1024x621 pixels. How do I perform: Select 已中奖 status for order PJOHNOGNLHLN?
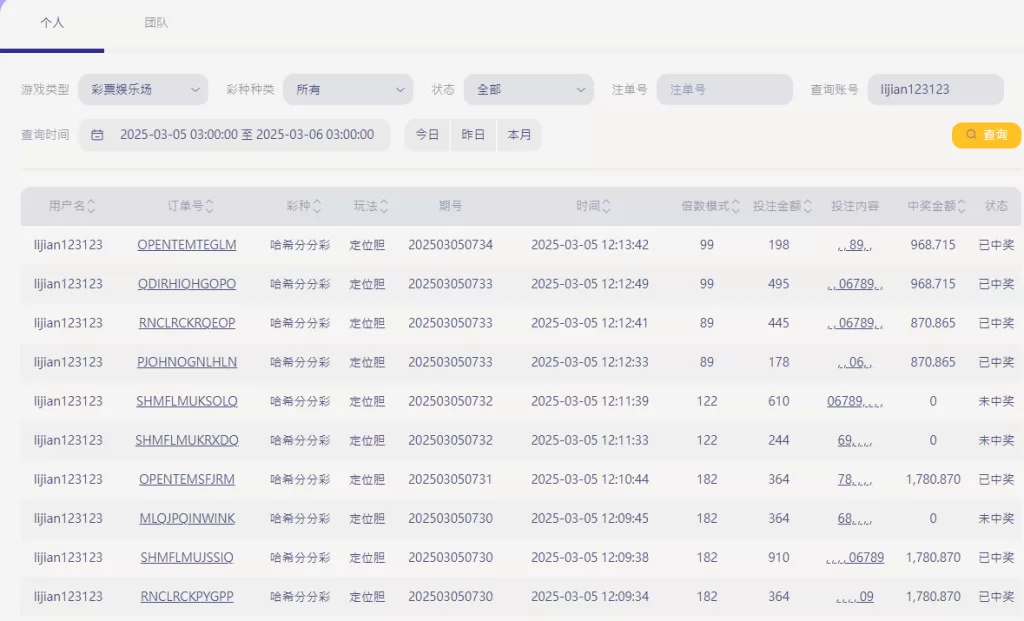pyautogui.click(x=996, y=362)
